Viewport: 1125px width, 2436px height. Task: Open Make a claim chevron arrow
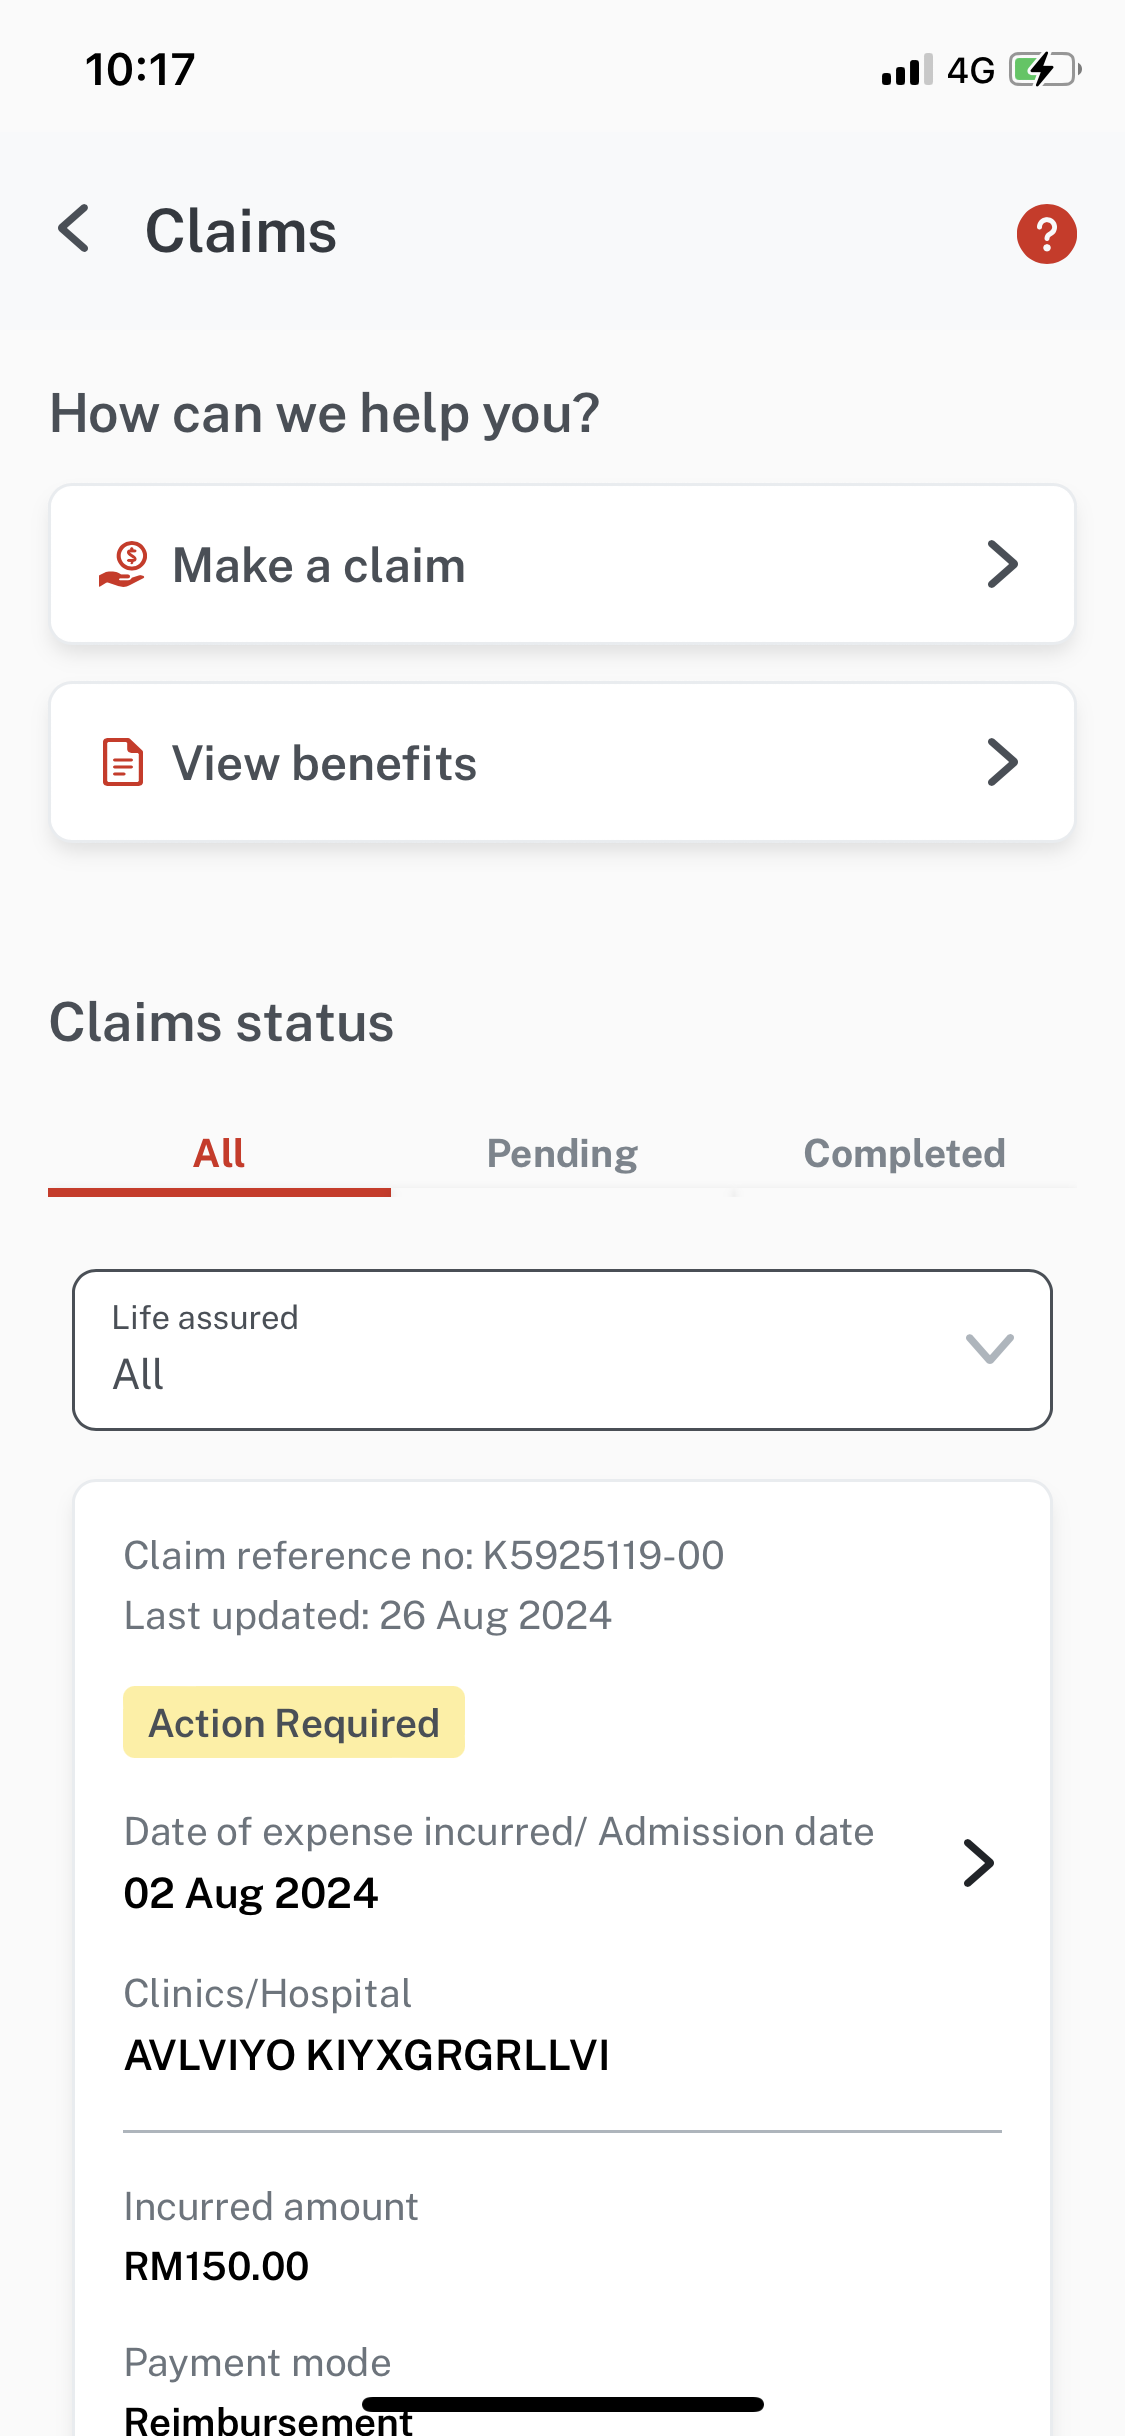point(1002,564)
